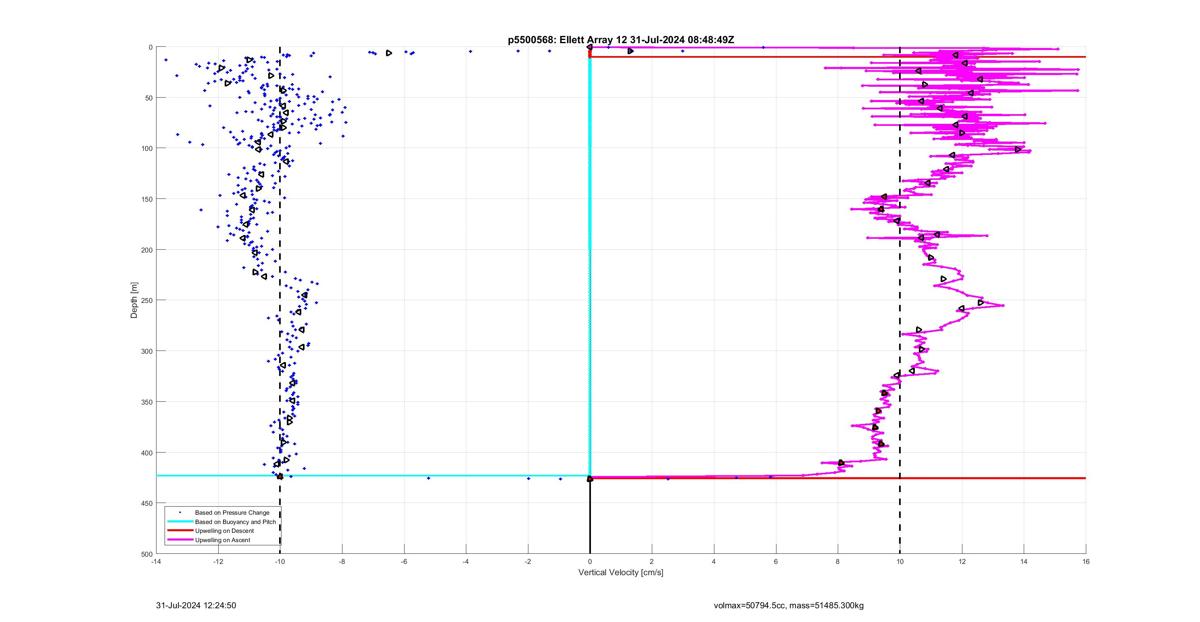Click depth axis tick label '100'
The image size is (1200, 622).
146,148
